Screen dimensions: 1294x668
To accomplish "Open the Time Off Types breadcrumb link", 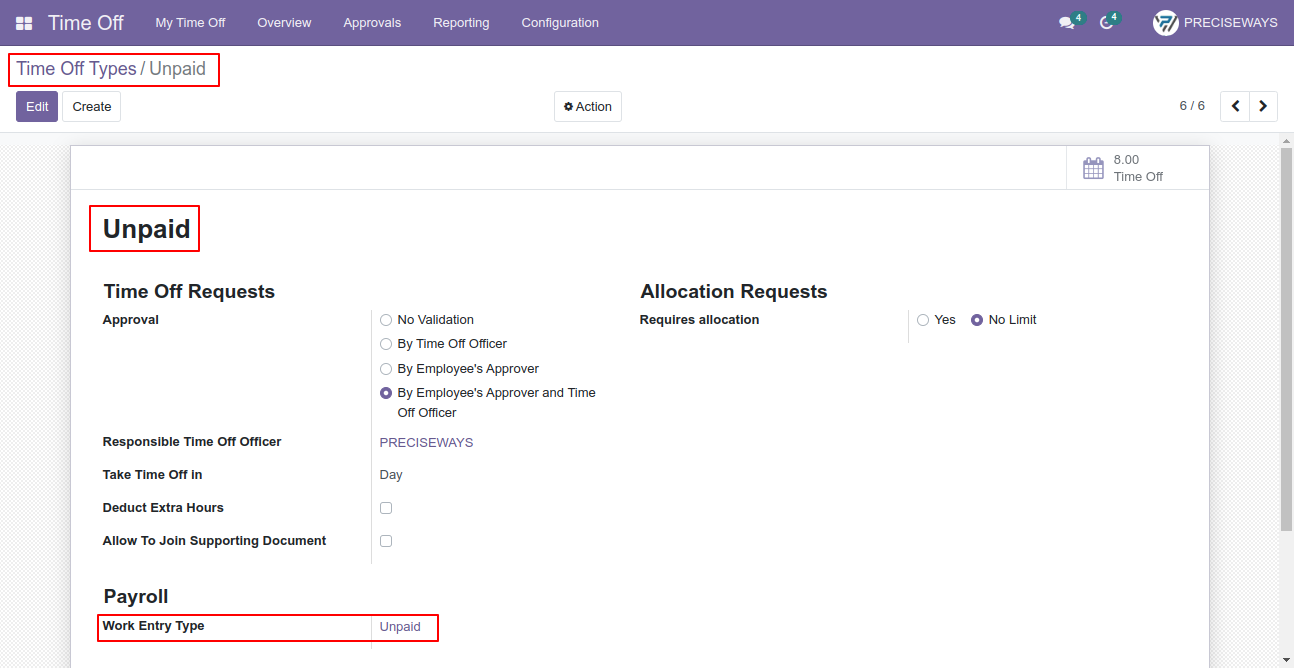I will click(x=76, y=69).
